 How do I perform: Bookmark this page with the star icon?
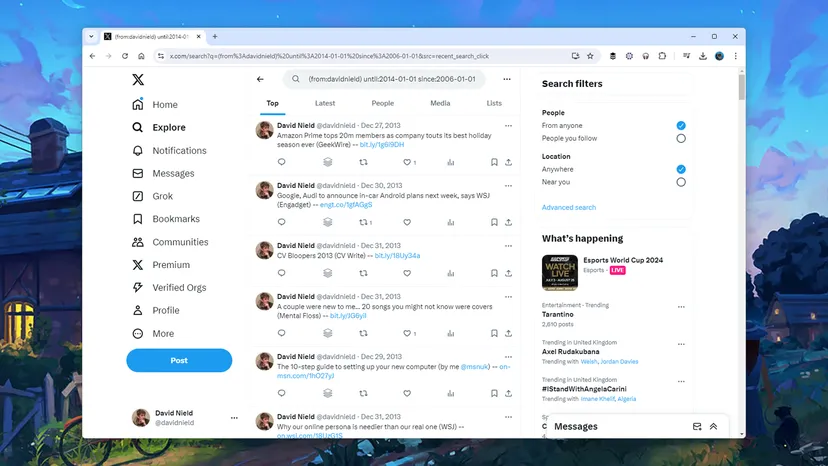pyautogui.click(x=590, y=56)
